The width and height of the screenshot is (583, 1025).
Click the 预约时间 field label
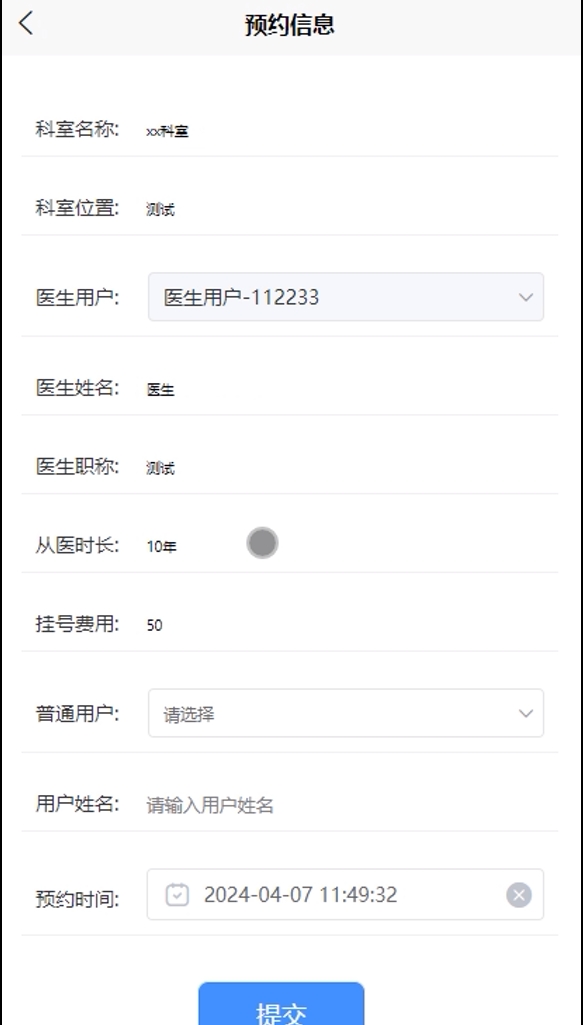(77, 899)
